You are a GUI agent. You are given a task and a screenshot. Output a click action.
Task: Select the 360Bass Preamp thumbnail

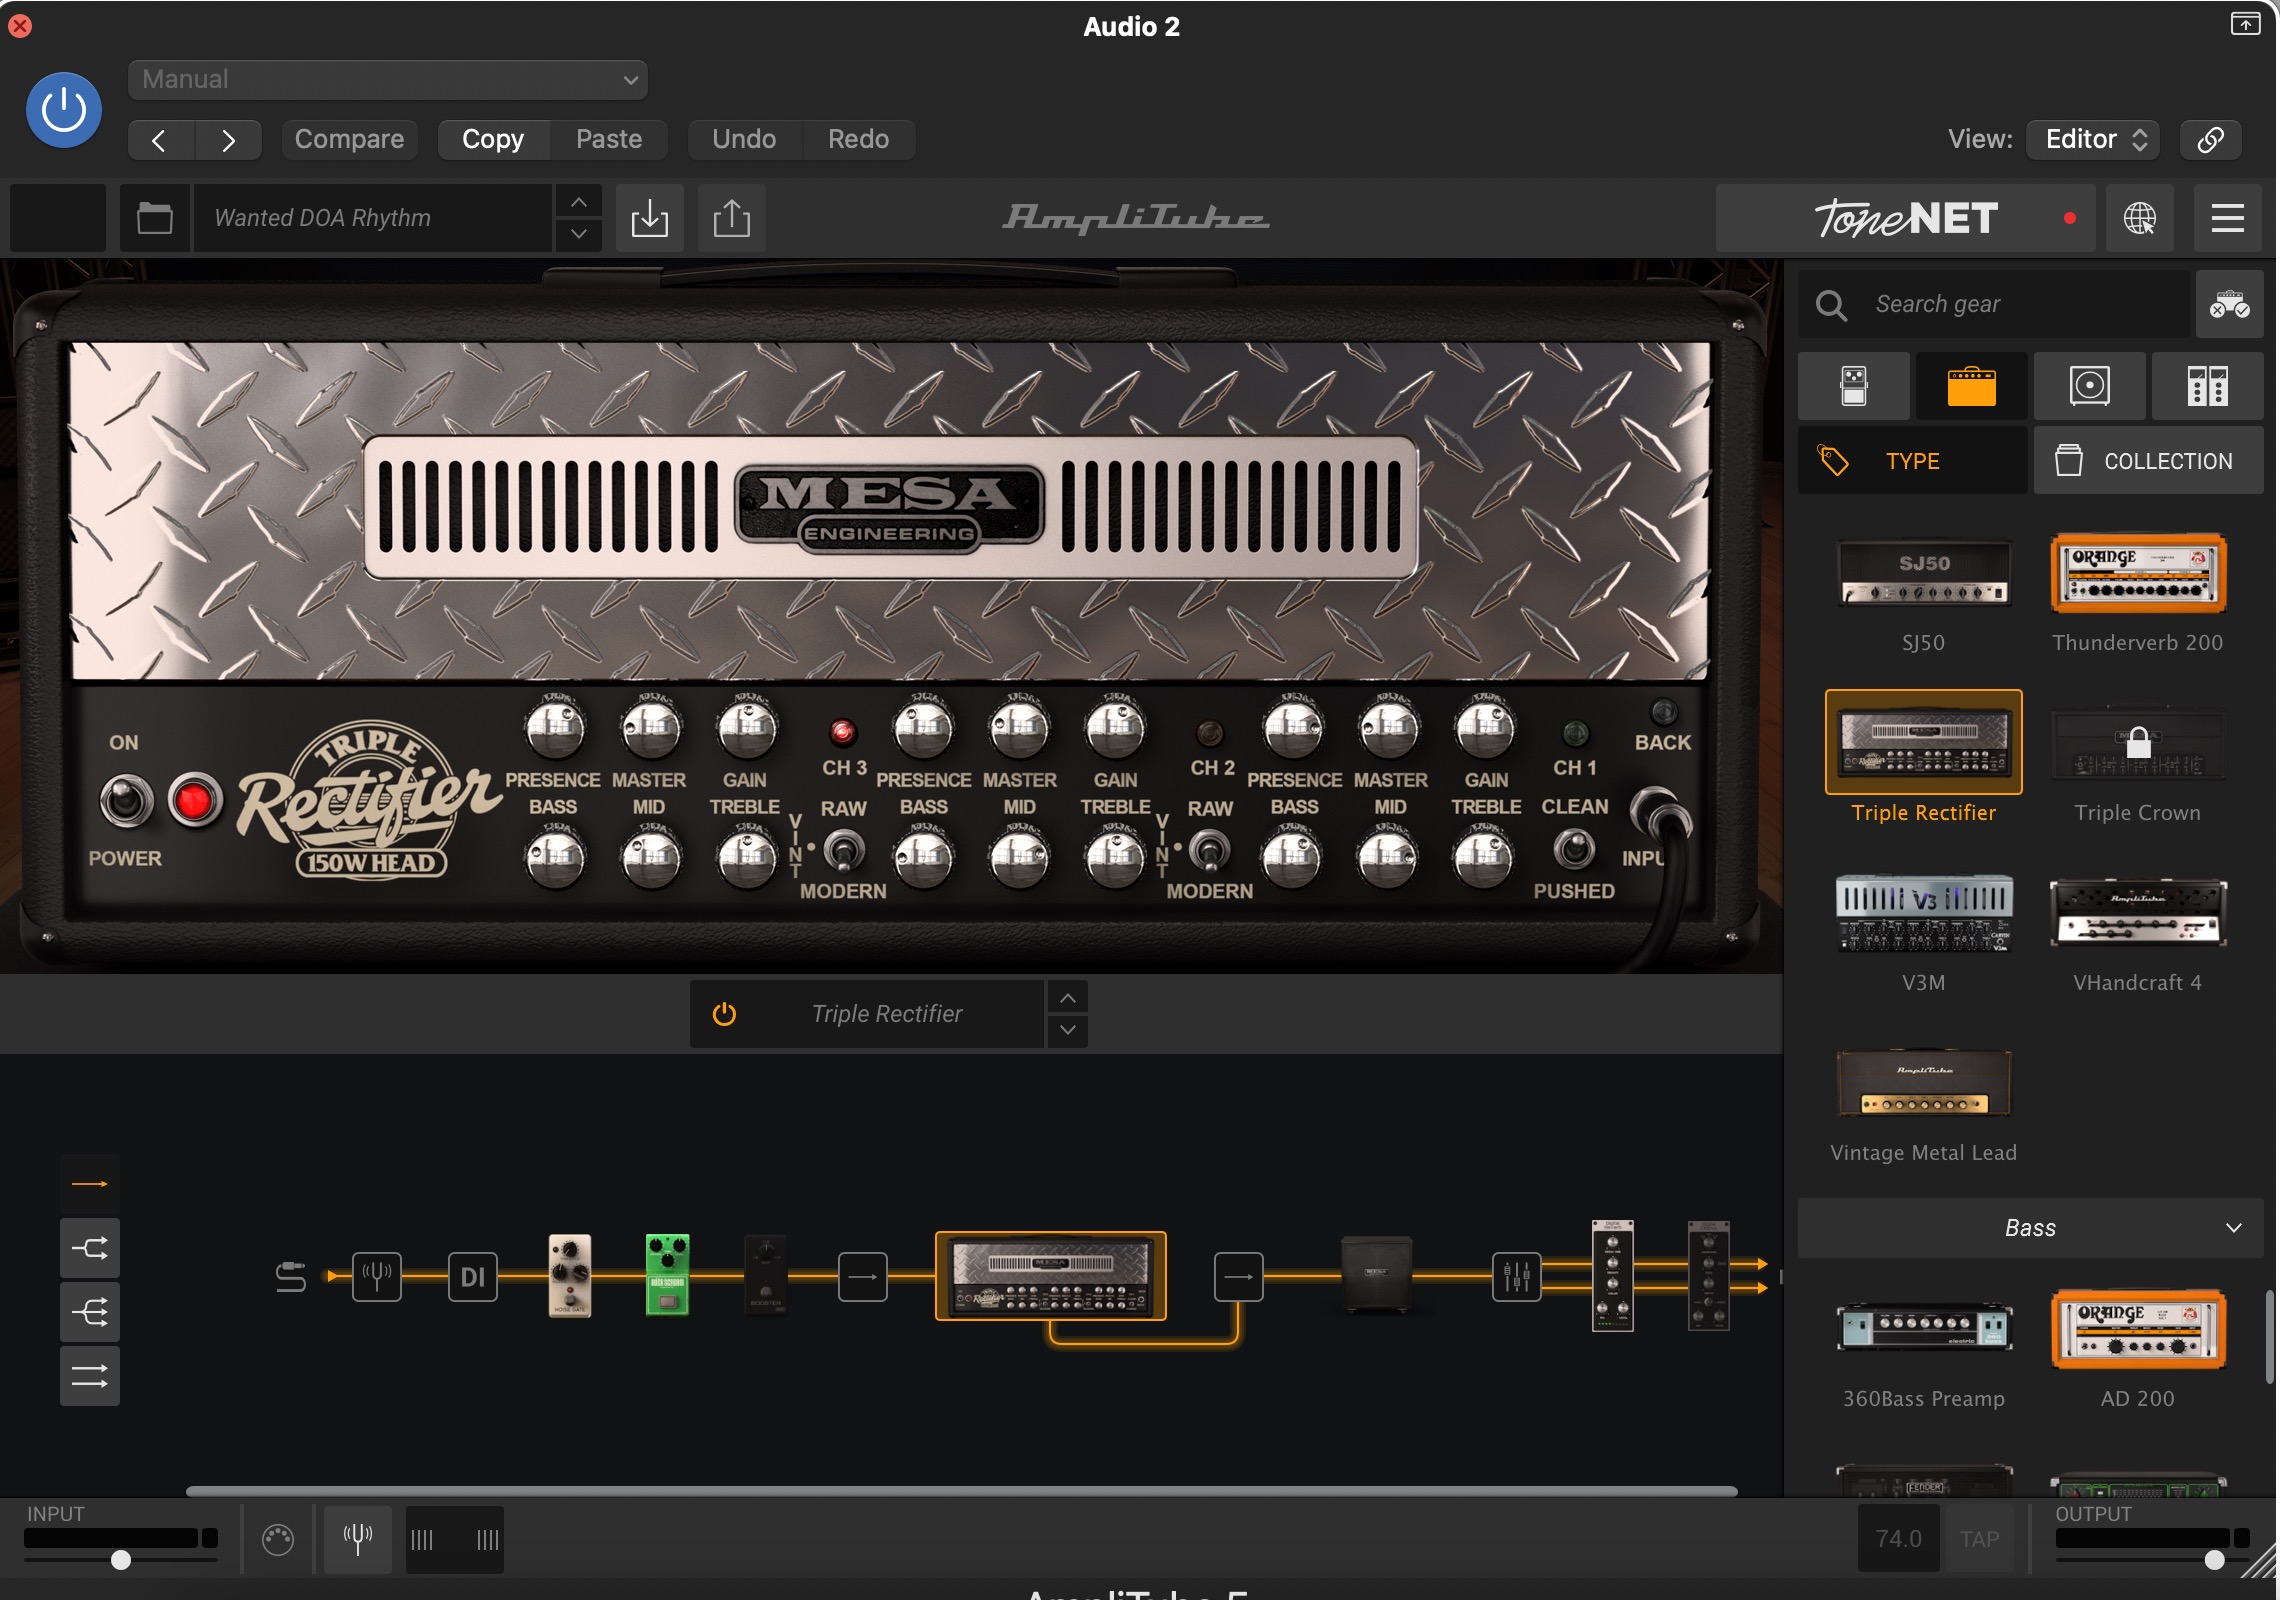(x=1924, y=1328)
